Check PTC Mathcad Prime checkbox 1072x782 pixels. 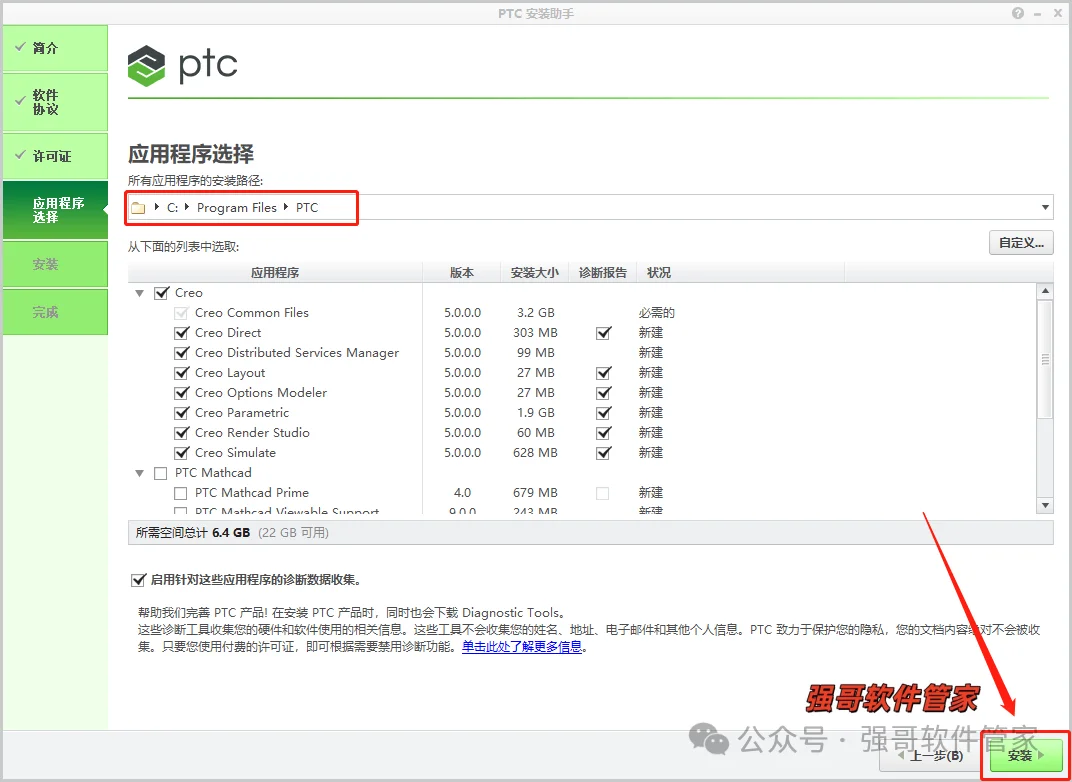coord(180,493)
